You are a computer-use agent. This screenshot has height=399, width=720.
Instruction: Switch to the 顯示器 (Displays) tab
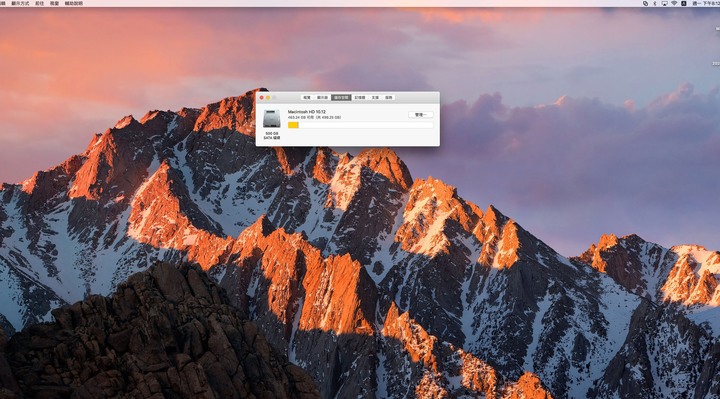[322, 97]
